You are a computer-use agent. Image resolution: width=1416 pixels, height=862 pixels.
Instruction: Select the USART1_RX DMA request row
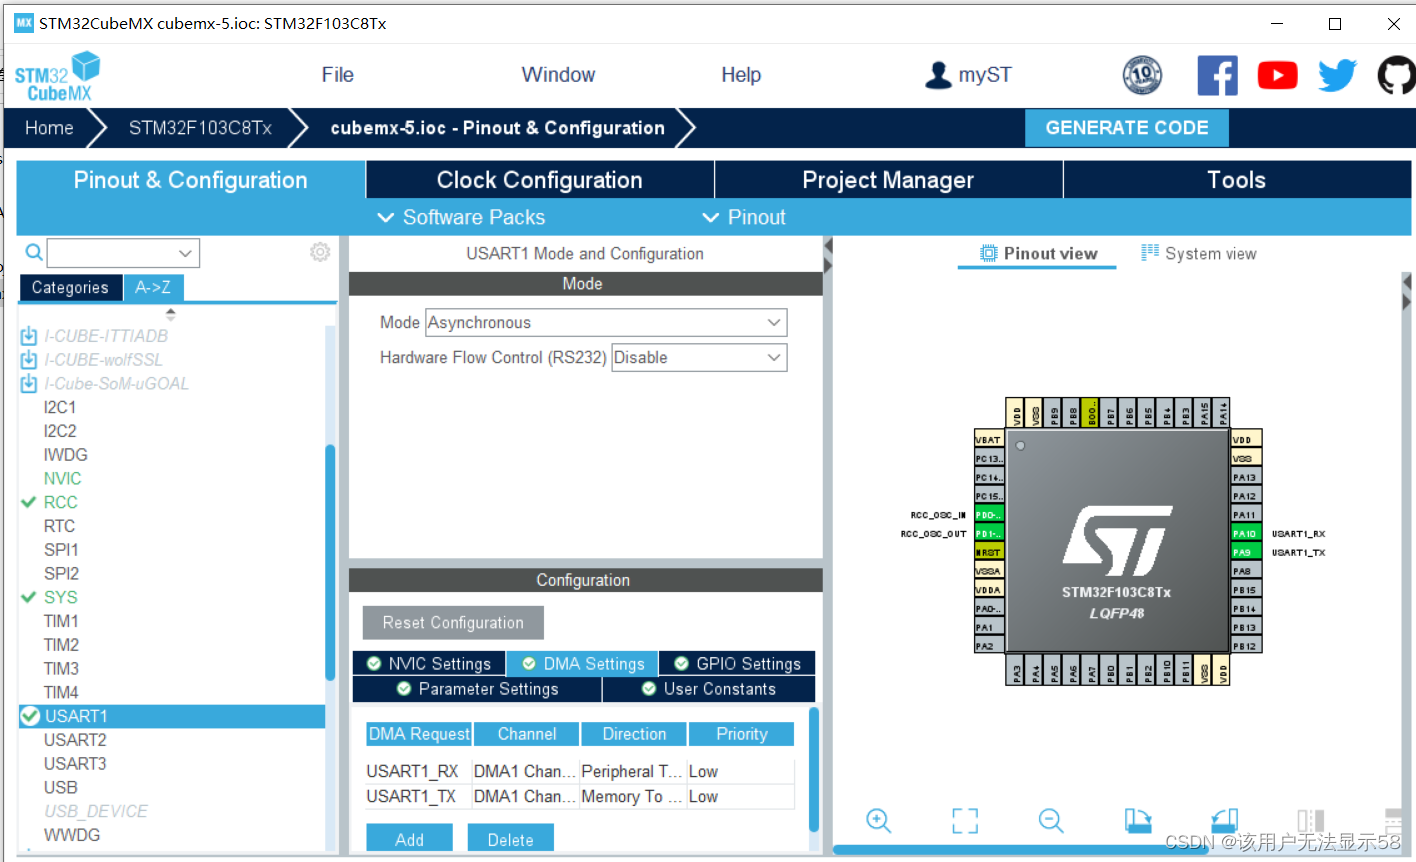click(x=580, y=771)
